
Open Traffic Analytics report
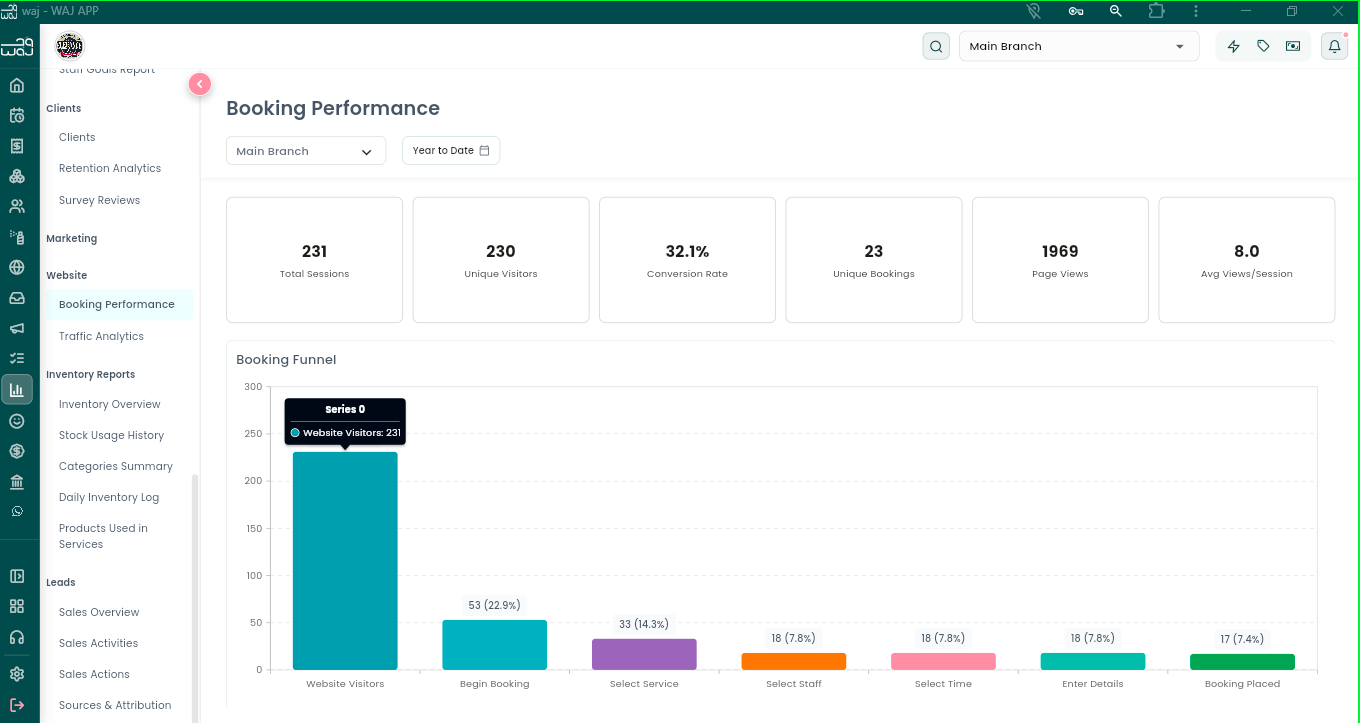coord(101,336)
